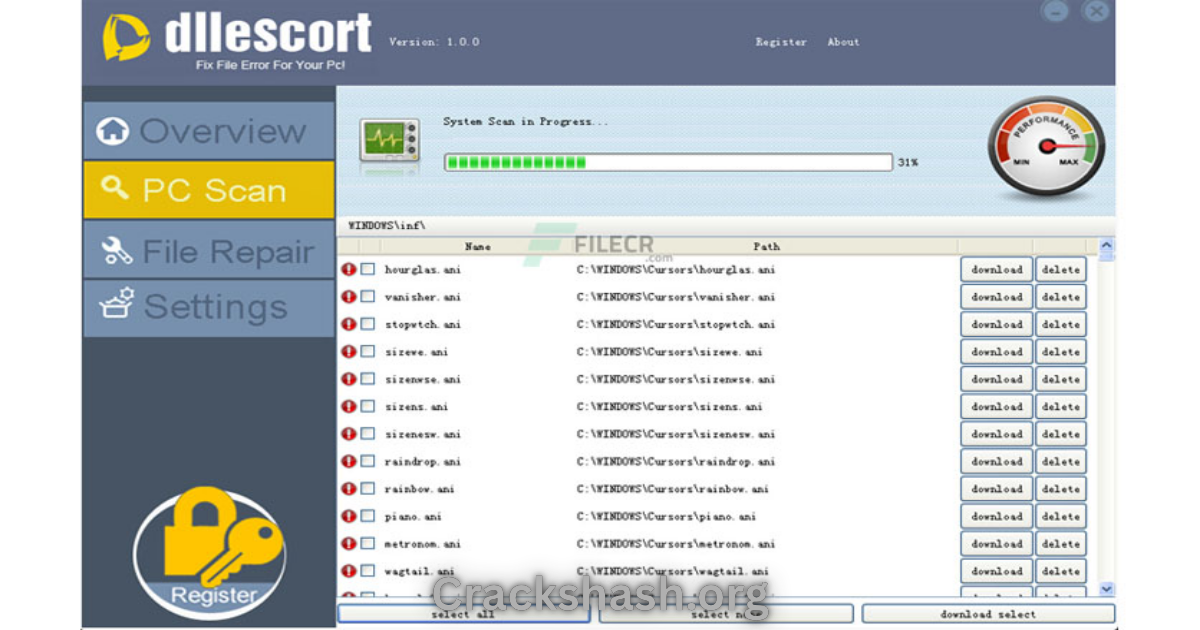Viewport: 1200px width, 630px height.
Task: Delete the metronom.ani entry
Action: point(1061,544)
